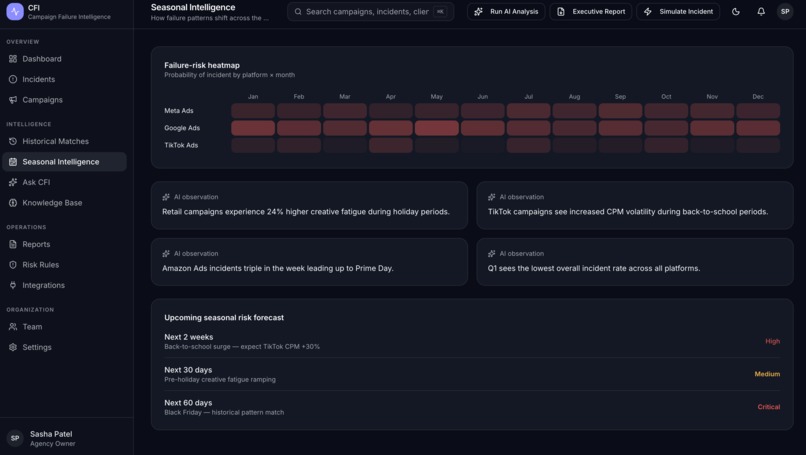Click the High risk label
This screenshot has width=806, height=455.
[773, 341]
